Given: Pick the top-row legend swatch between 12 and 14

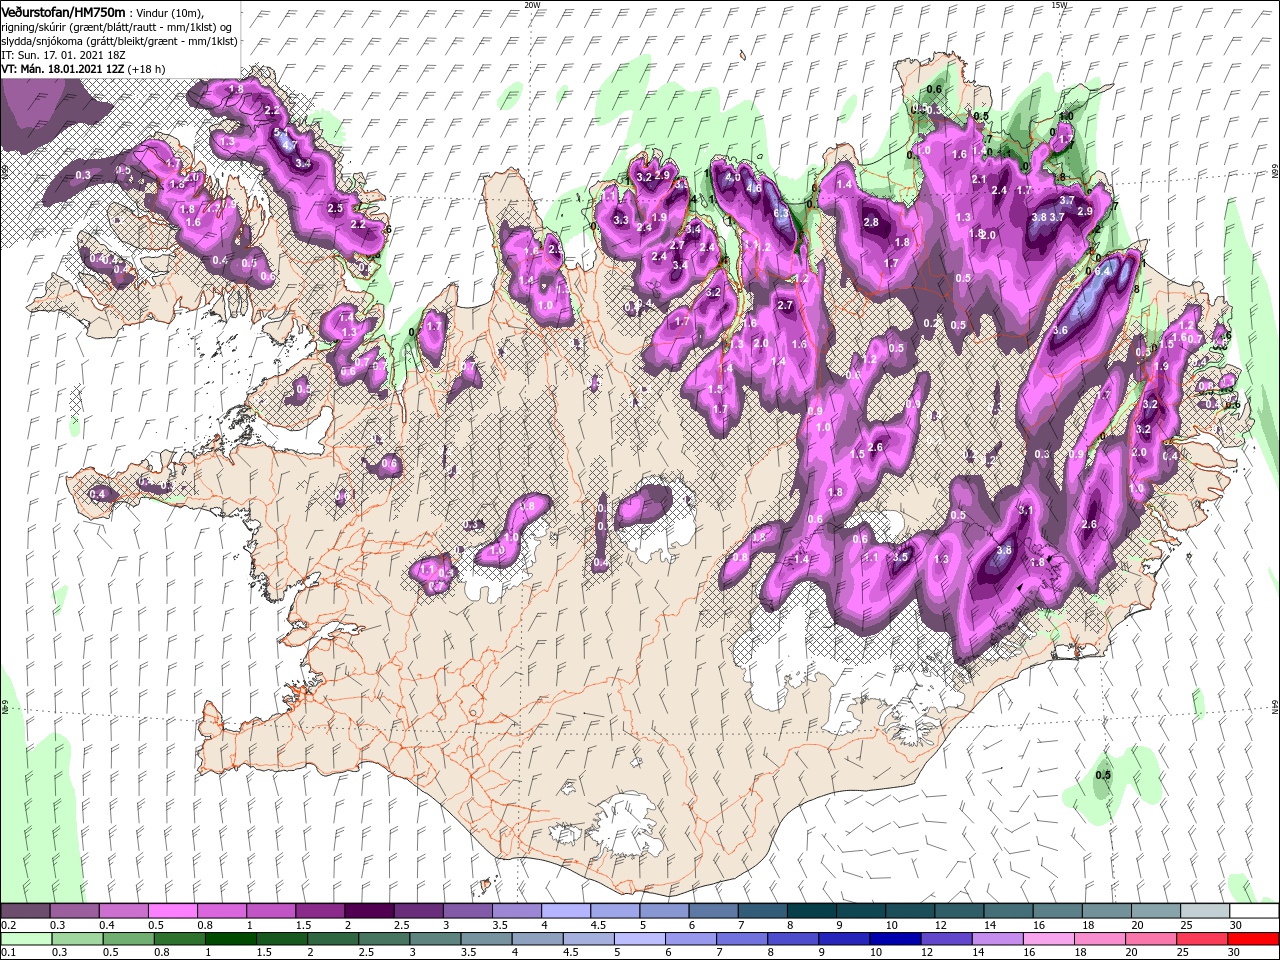Looking at the screenshot, I should (958, 911).
